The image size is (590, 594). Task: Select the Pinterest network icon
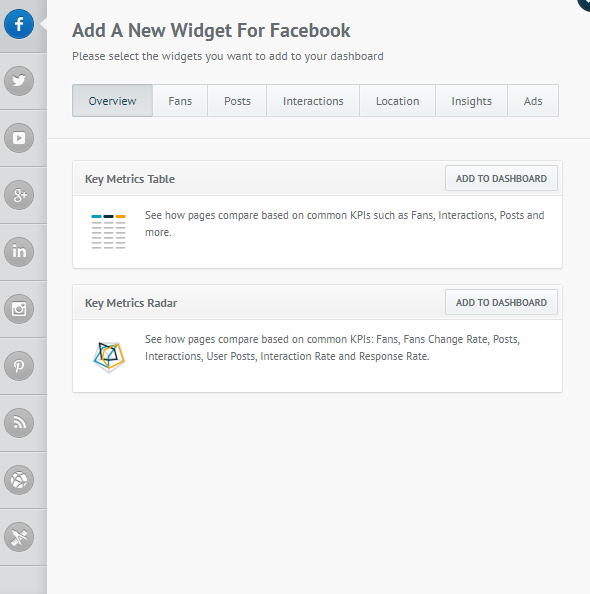19,366
